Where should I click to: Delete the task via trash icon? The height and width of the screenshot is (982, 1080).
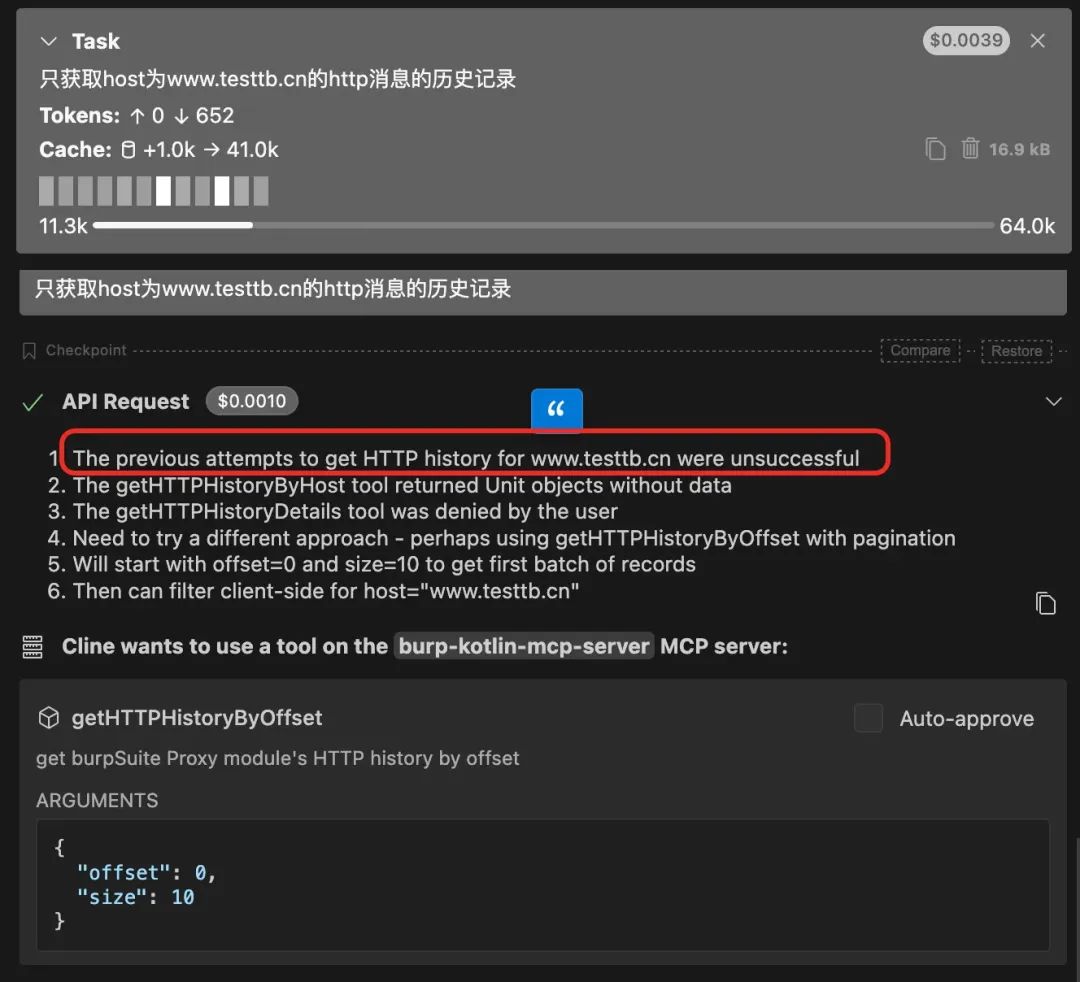click(969, 147)
